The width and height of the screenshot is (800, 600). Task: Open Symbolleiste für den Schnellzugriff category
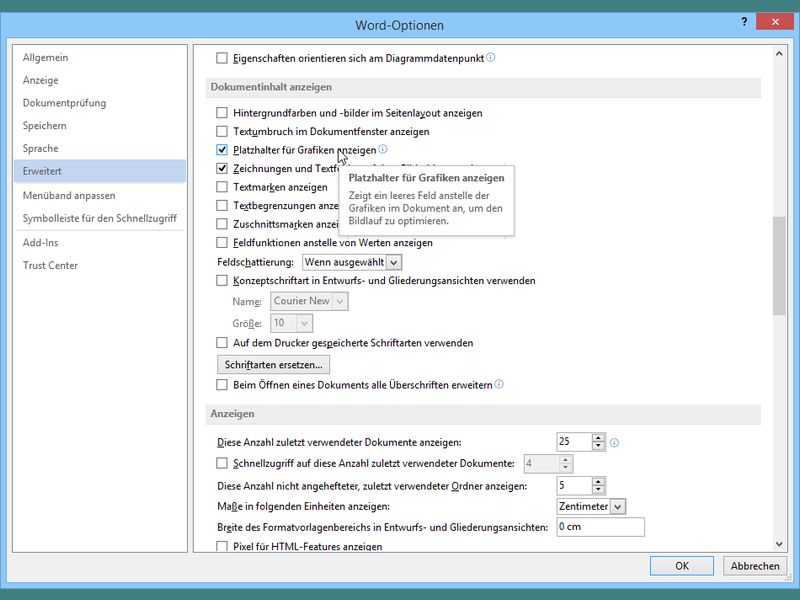point(99,218)
